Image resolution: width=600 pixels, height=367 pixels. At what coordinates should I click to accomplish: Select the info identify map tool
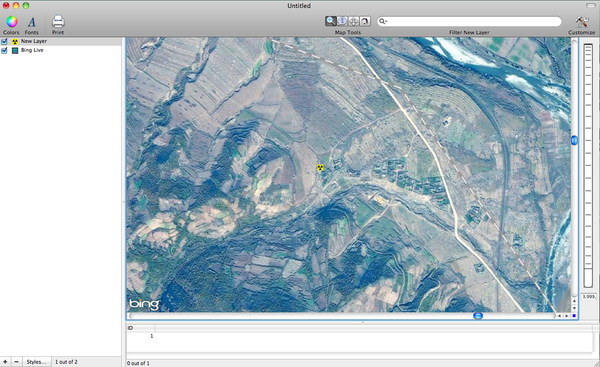[342, 21]
